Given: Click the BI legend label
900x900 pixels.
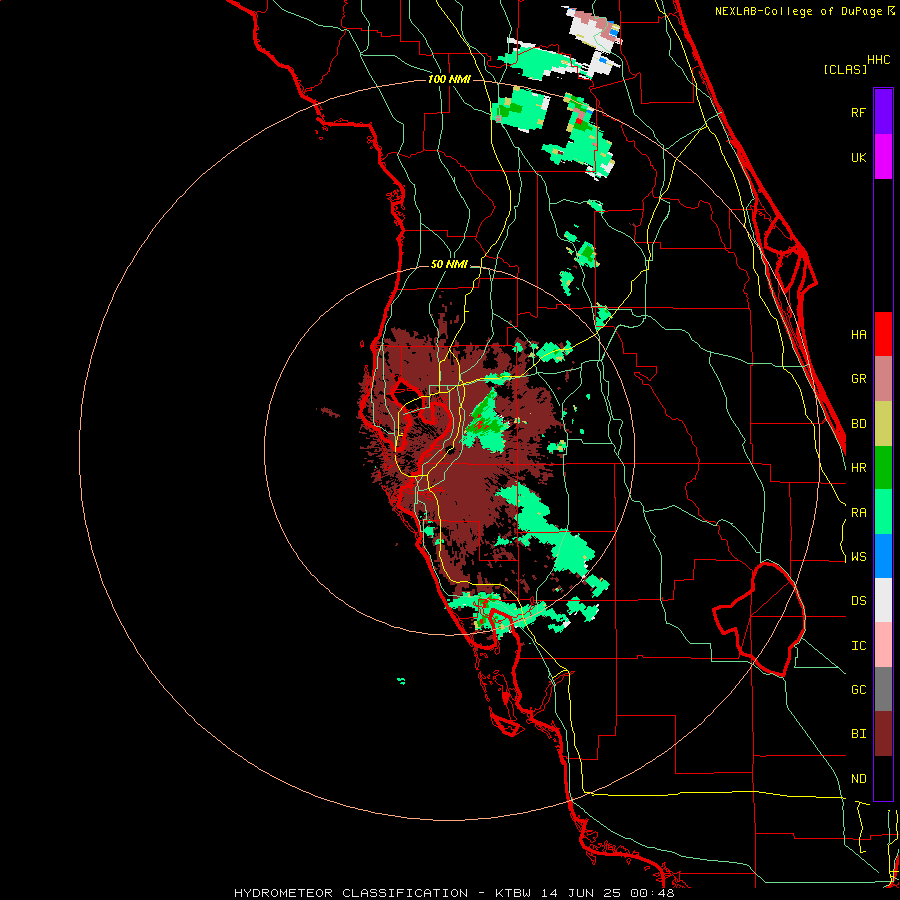Looking at the screenshot, I should pyautogui.click(x=858, y=734).
